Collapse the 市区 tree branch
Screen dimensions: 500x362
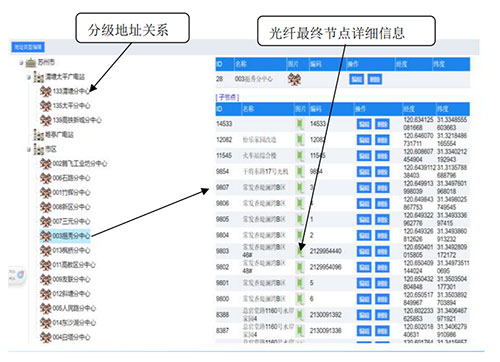tap(29, 150)
